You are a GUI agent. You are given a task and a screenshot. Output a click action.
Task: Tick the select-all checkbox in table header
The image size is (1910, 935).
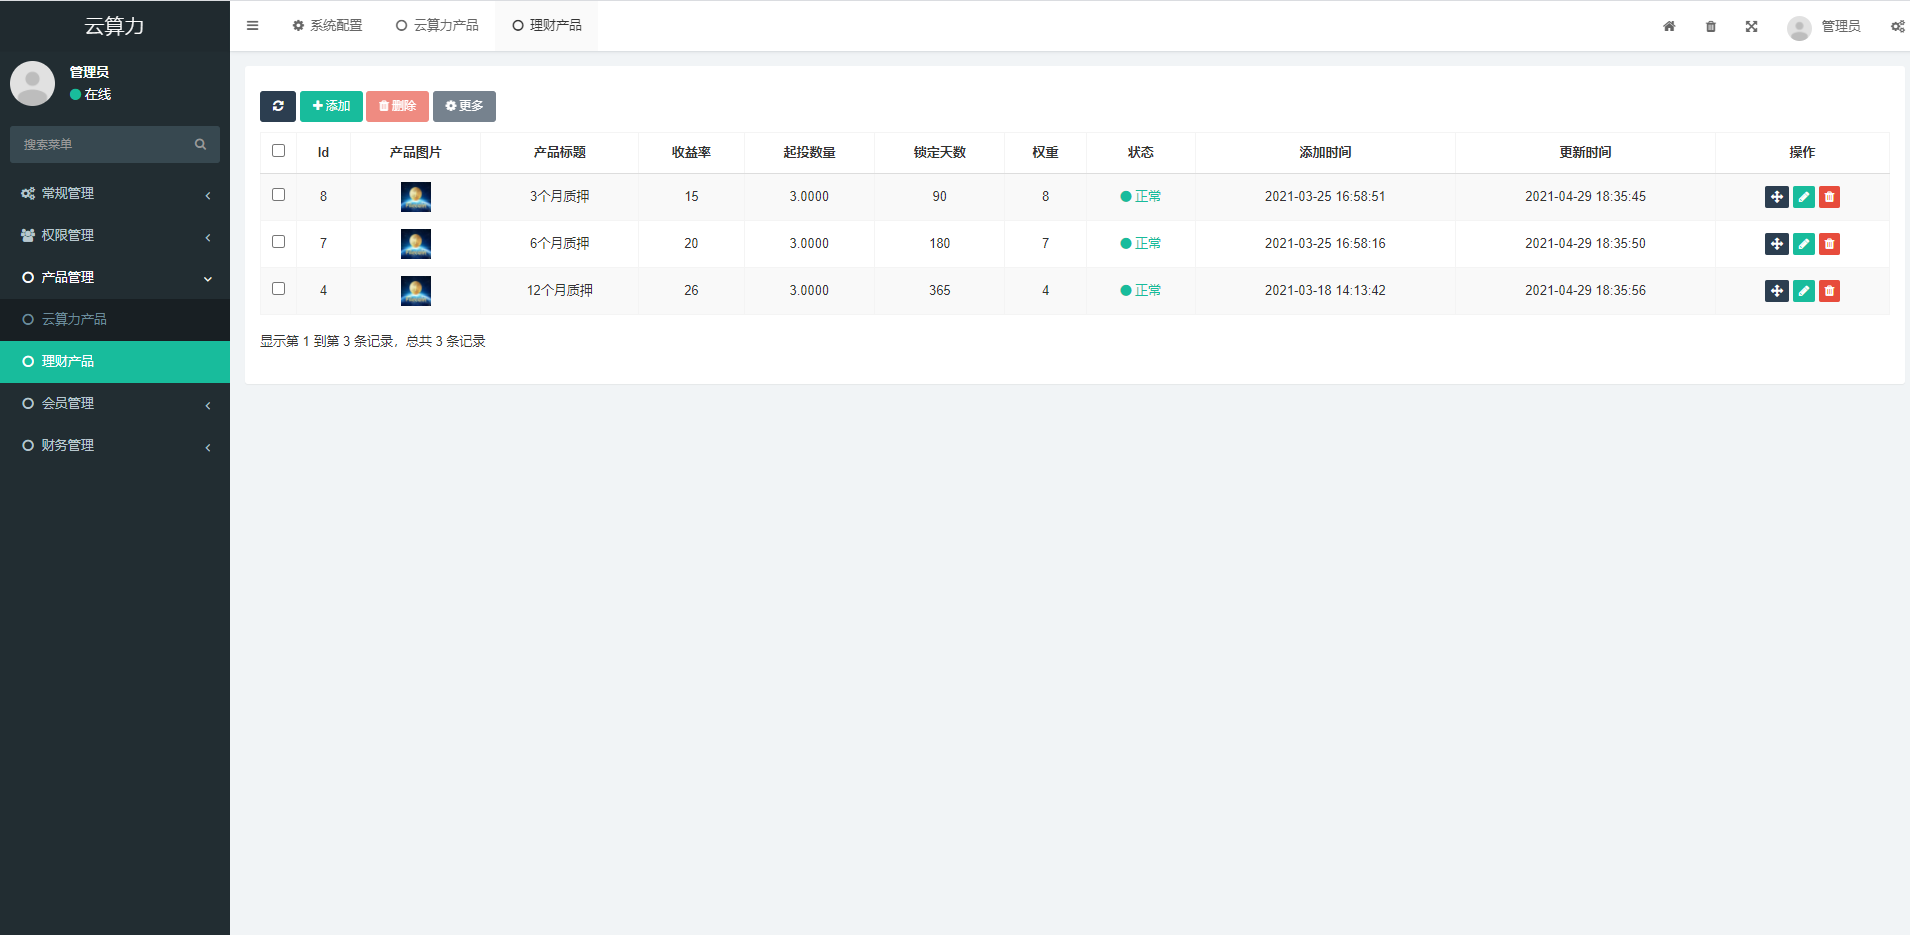279,150
